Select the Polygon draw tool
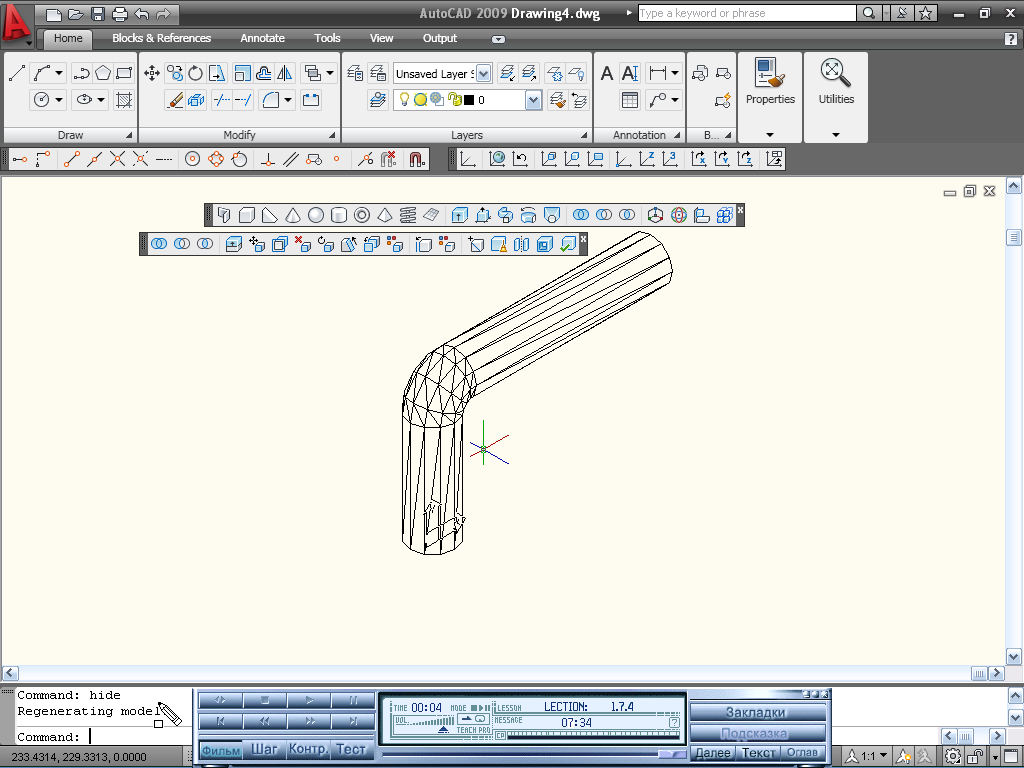The width and height of the screenshot is (1024, 768). pyautogui.click(x=103, y=72)
